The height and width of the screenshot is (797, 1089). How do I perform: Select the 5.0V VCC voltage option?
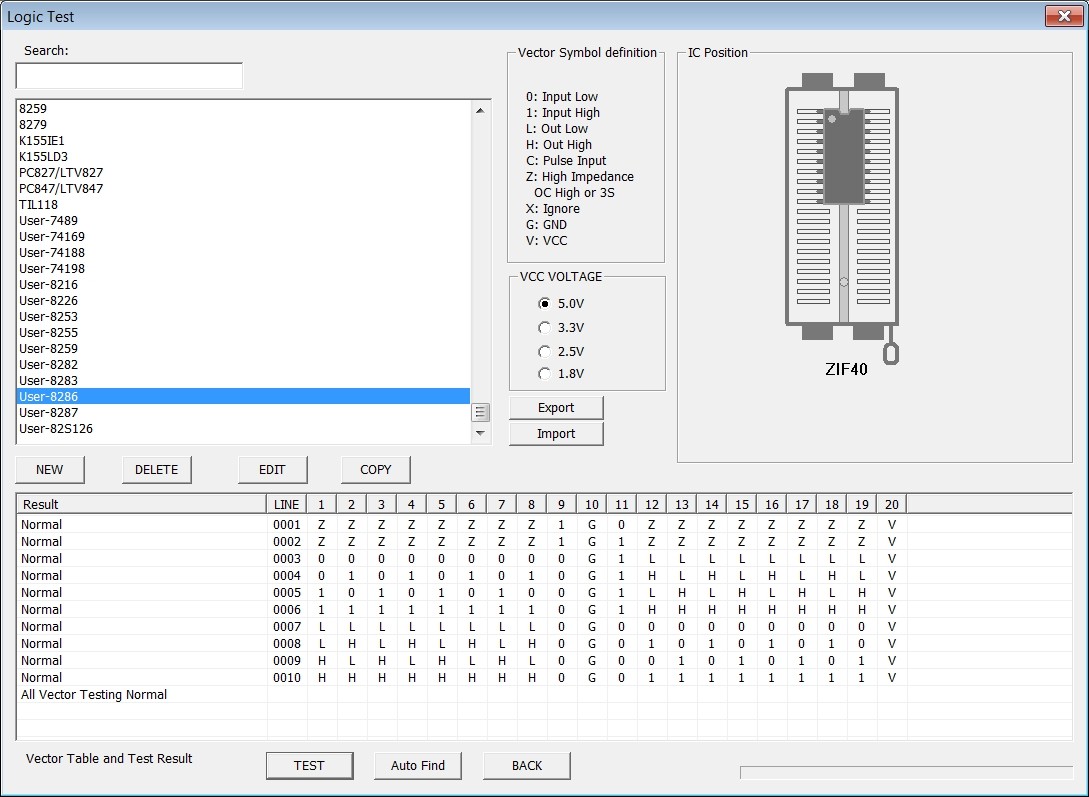544,303
